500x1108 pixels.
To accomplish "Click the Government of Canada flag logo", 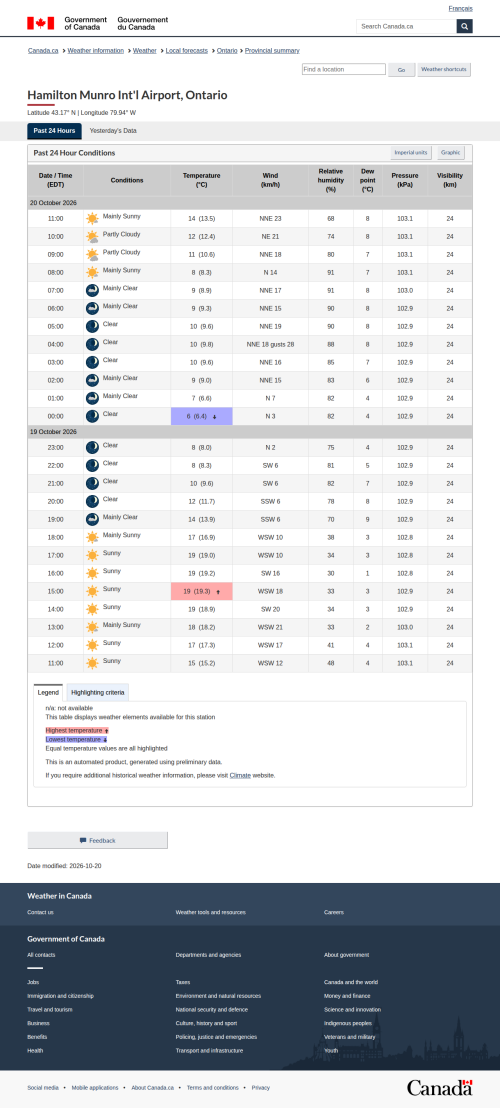I will [x=41, y=23].
